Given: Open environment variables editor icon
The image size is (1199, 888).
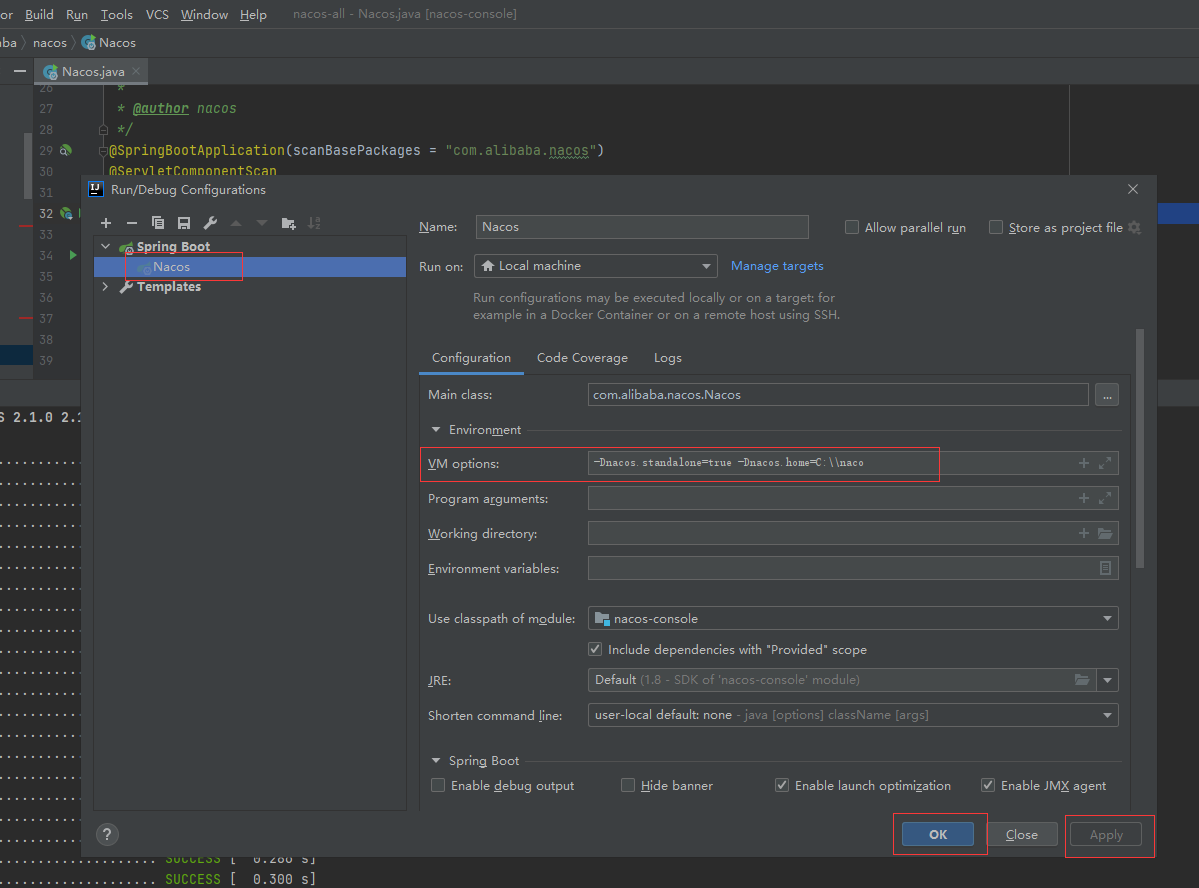Looking at the screenshot, I should pos(1105,568).
